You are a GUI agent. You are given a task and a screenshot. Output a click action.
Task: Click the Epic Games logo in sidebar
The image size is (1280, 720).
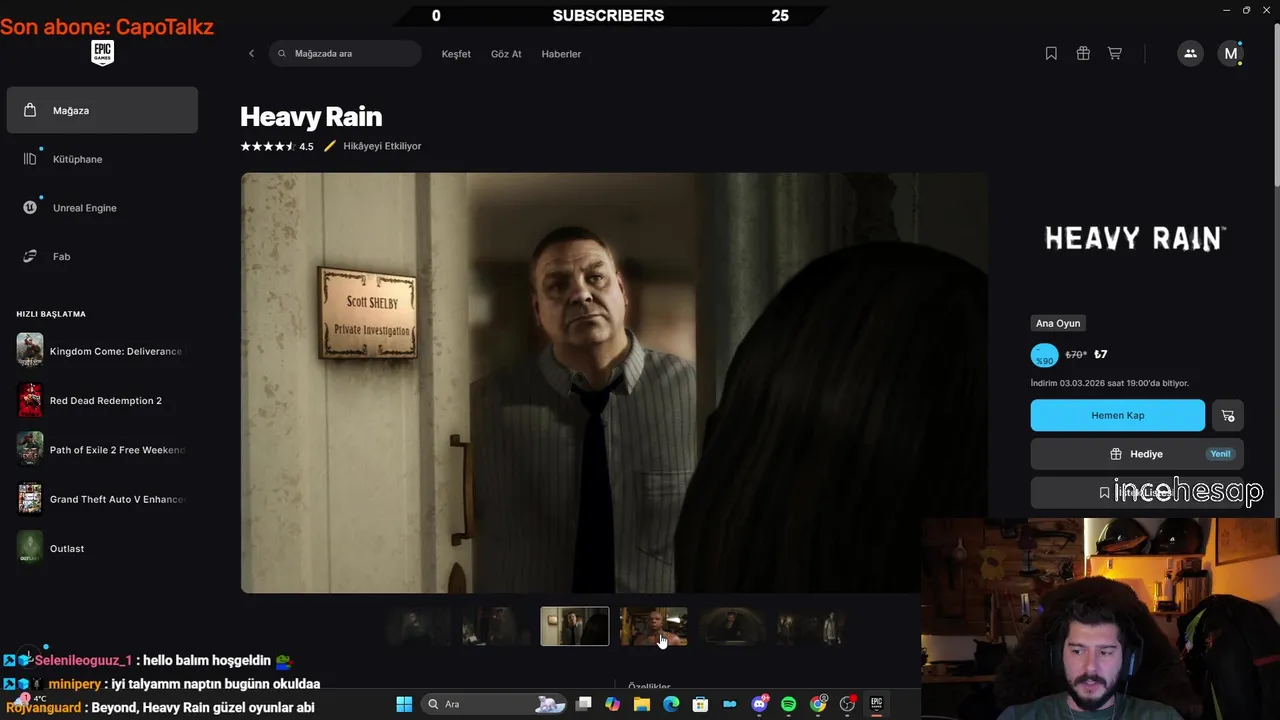102,54
